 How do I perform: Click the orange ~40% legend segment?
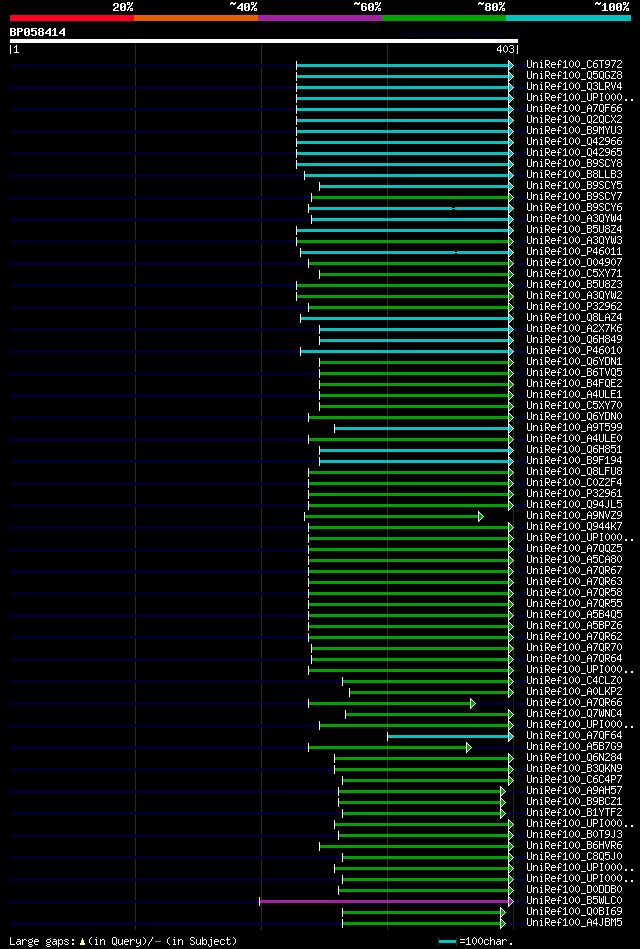pos(196,18)
